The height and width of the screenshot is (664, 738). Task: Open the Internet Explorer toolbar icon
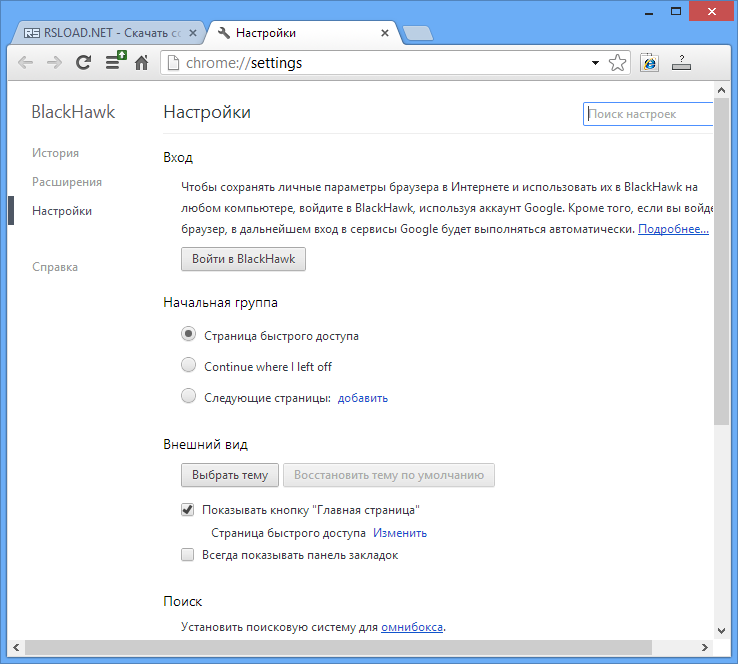point(650,63)
